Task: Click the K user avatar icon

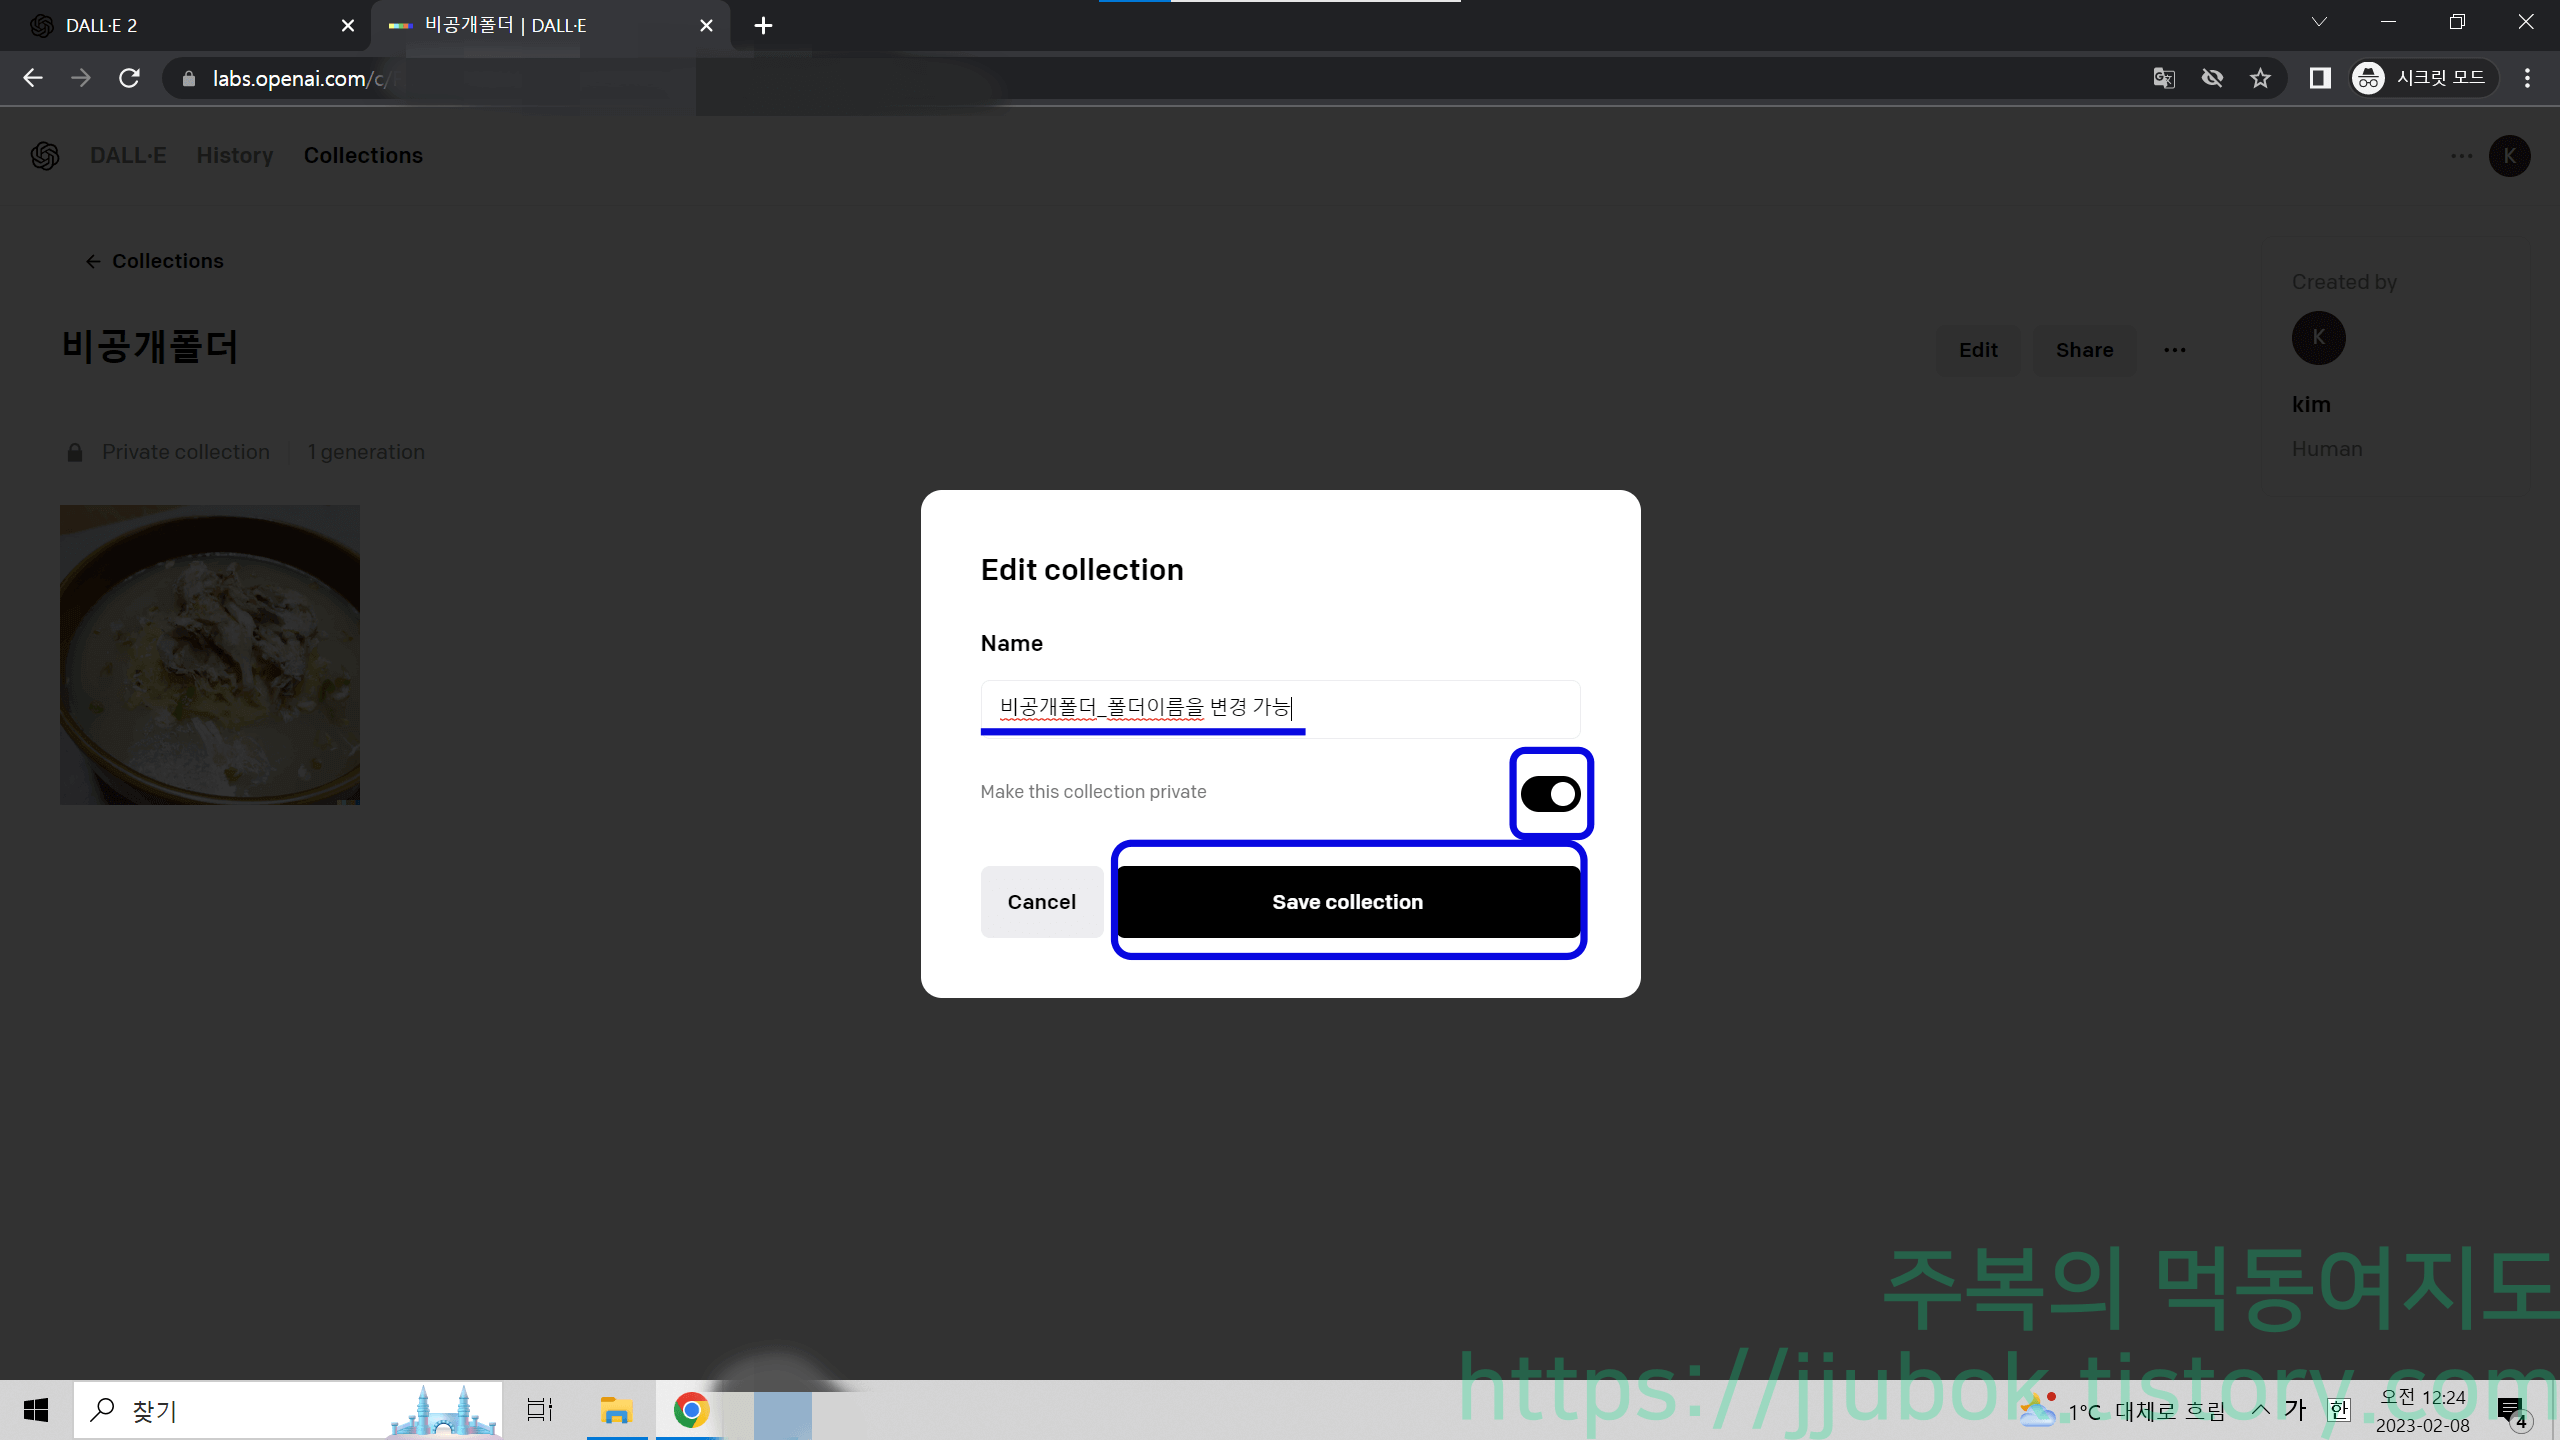Action: point(2509,156)
